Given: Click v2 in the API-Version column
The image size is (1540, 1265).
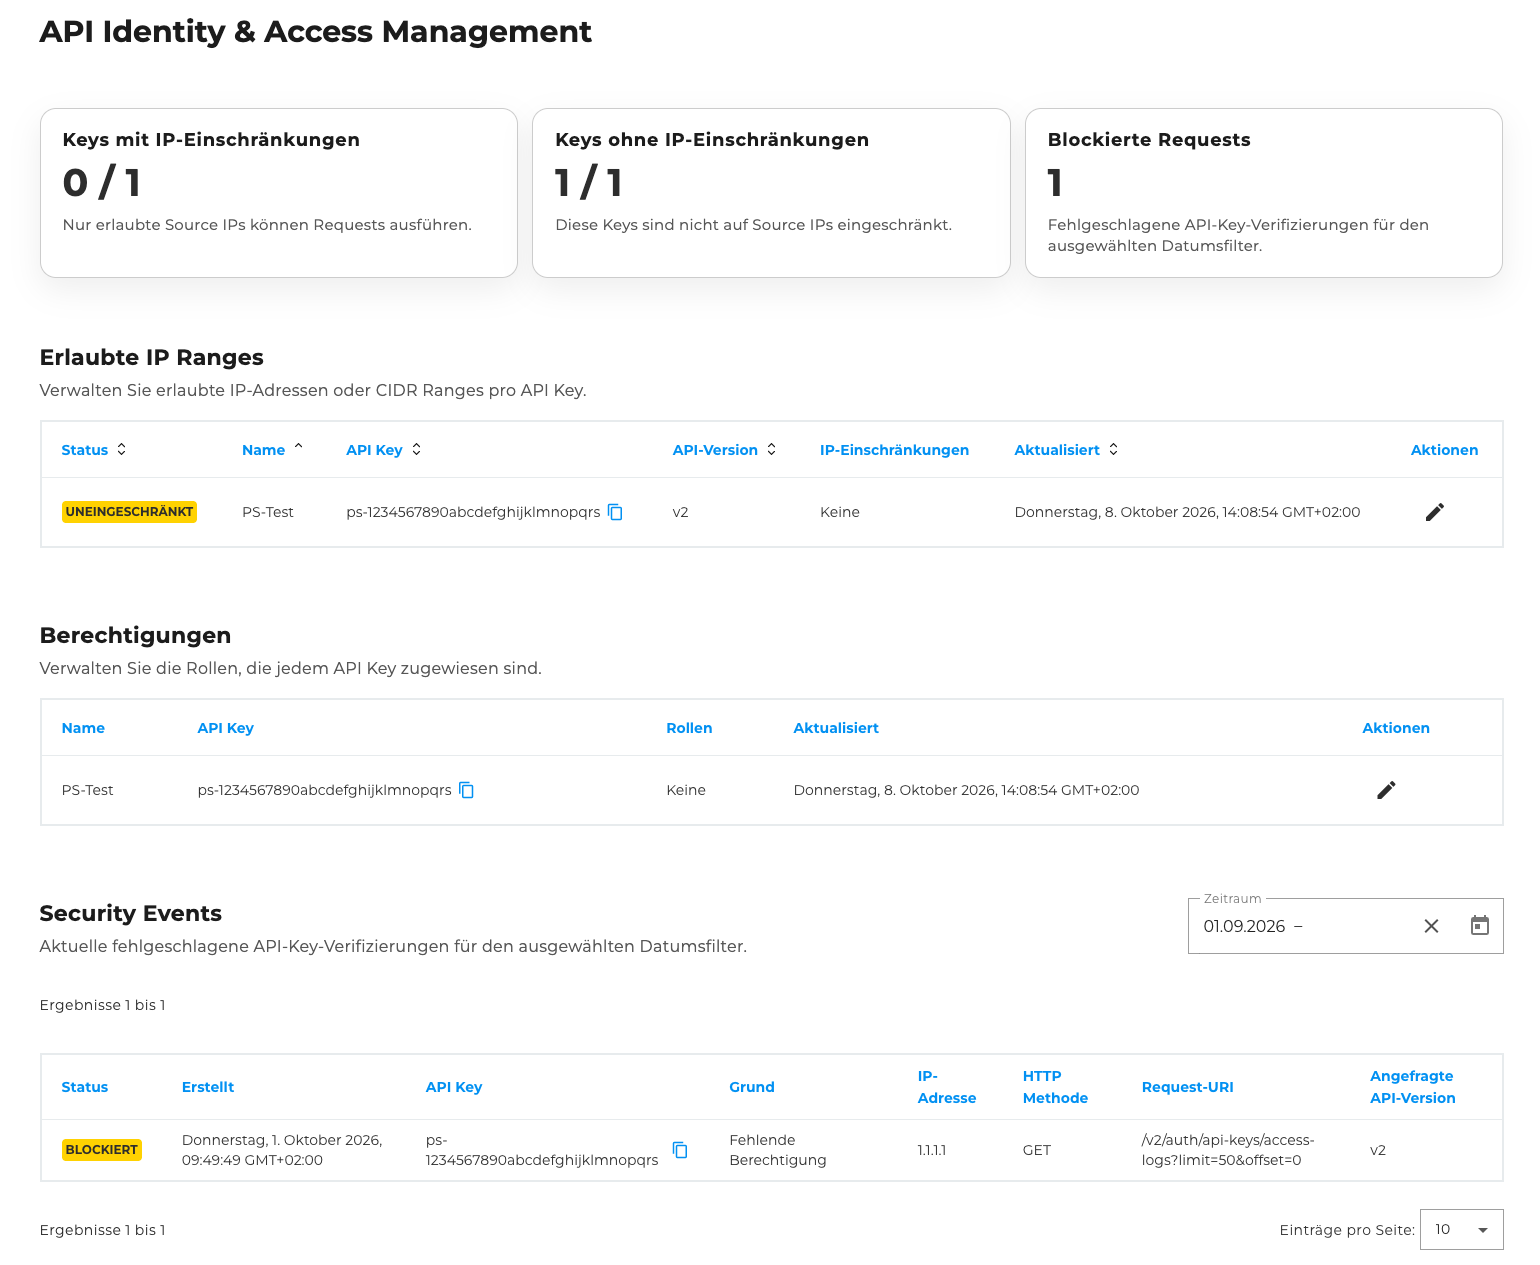Looking at the screenshot, I should (680, 512).
